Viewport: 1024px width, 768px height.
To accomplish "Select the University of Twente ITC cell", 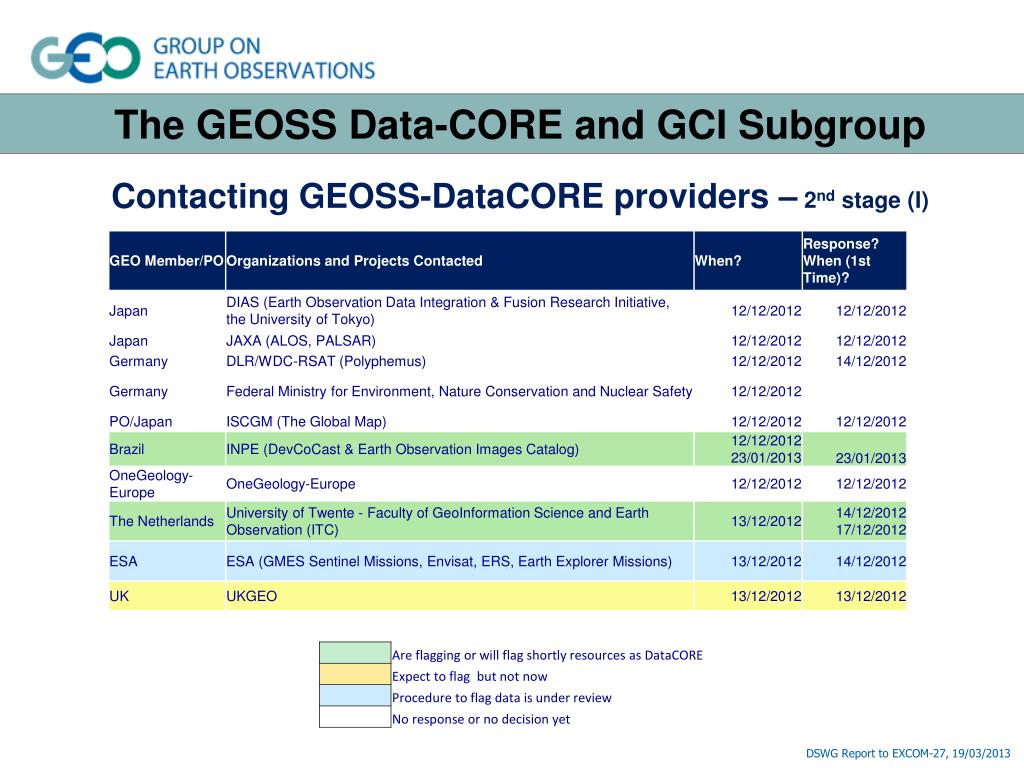I will [459, 521].
